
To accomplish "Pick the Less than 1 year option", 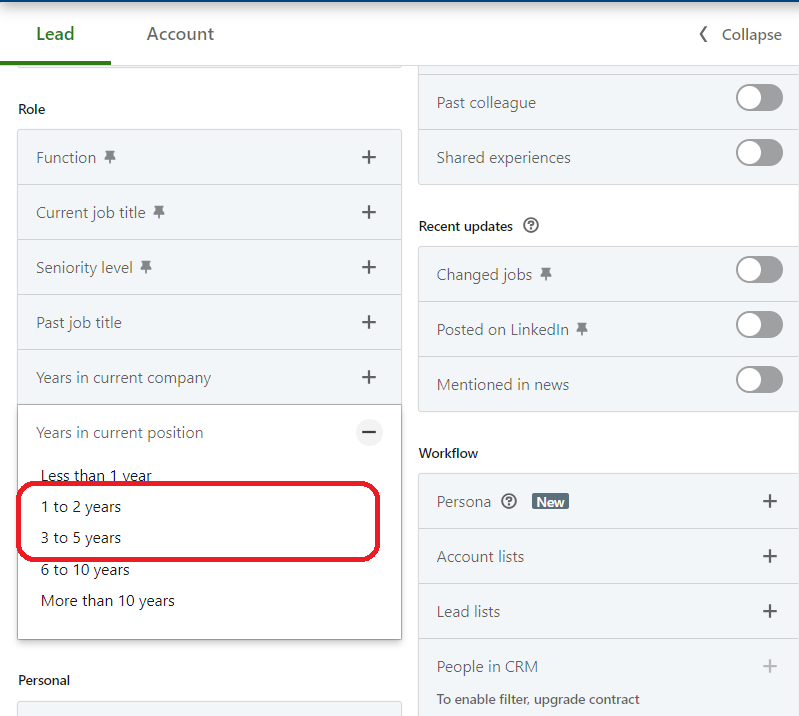I will click(96, 476).
